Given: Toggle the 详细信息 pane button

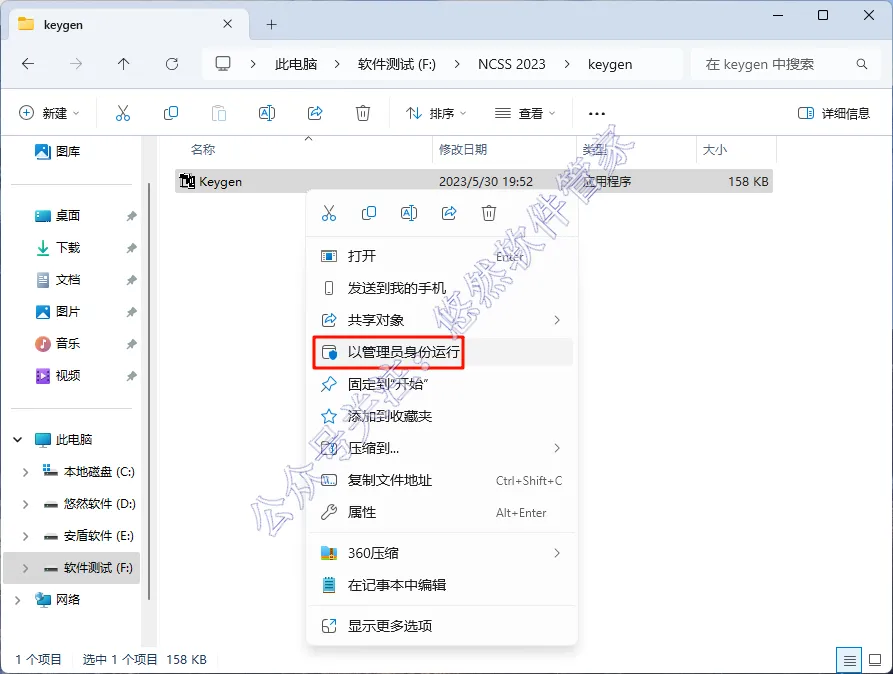Looking at the screenshot, I should (x=834, y=113).
